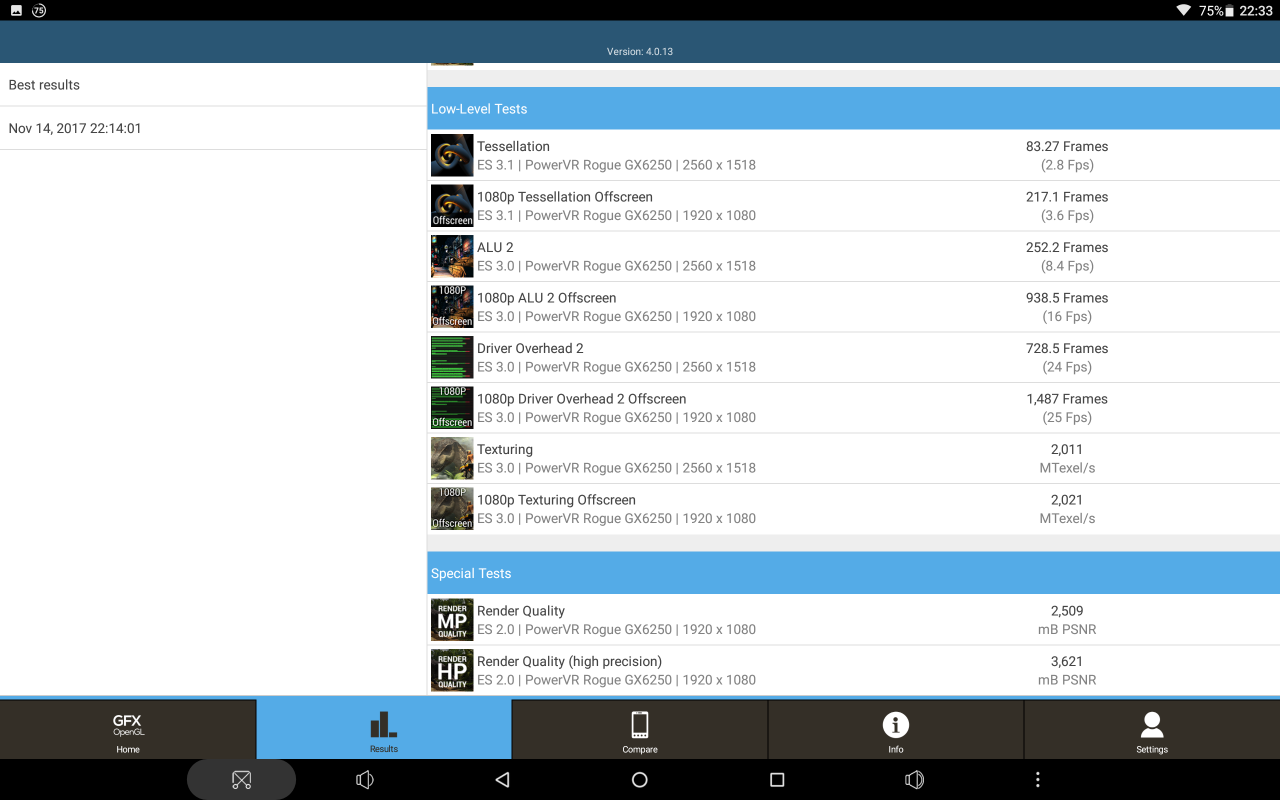Tap the Wi-Fi status icon
The image size is (1280, 800).
click(x=1184, y=10)
